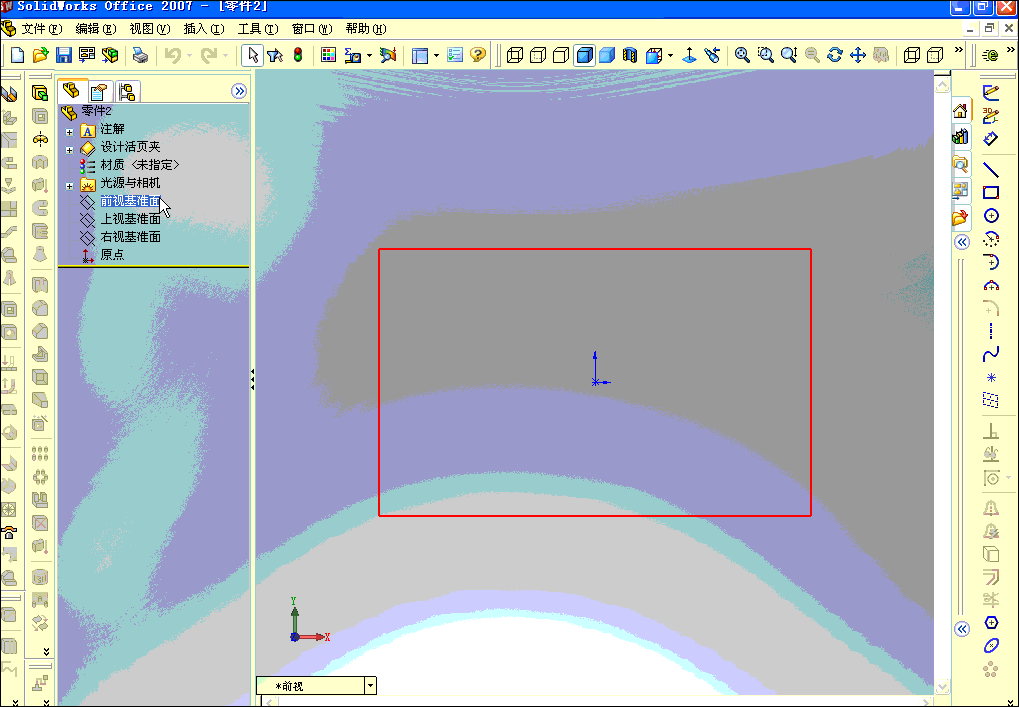Select the Pan four-arrow icon
This screenshot has width=1019, height=707.
point(858,55)
